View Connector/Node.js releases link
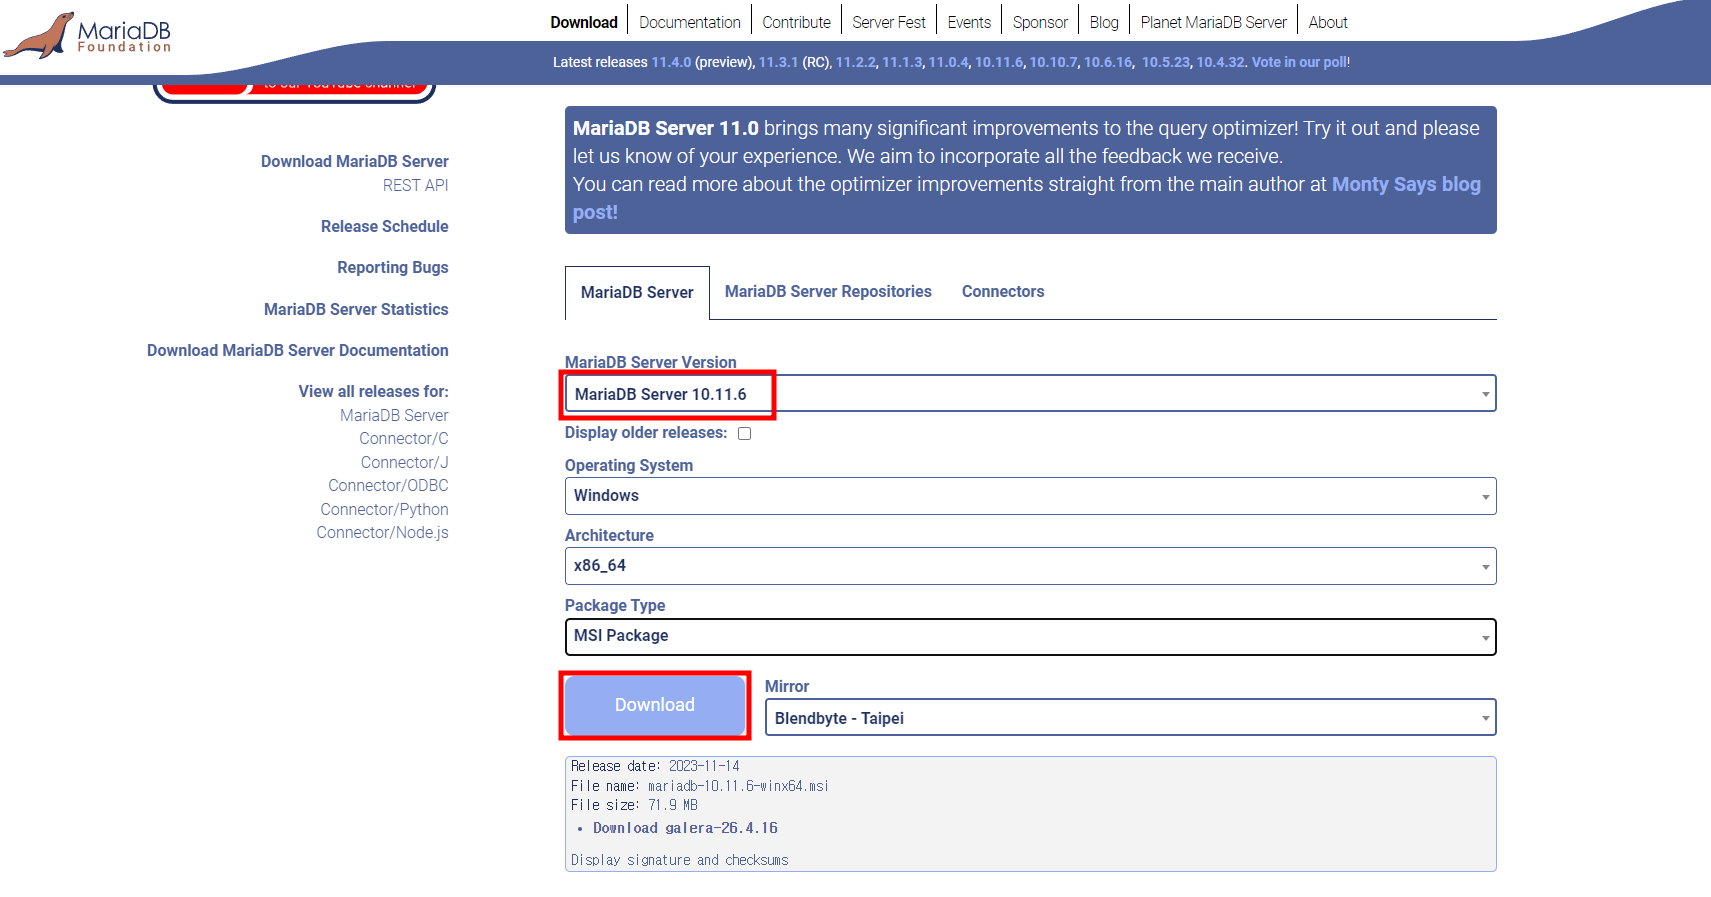The width and height of the screenshot is (1711, 897). (x=382, y=532)
